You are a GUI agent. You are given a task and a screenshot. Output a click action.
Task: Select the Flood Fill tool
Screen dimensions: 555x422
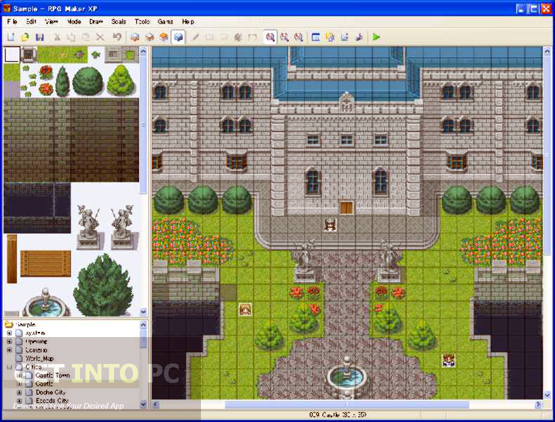pos(238,37)
